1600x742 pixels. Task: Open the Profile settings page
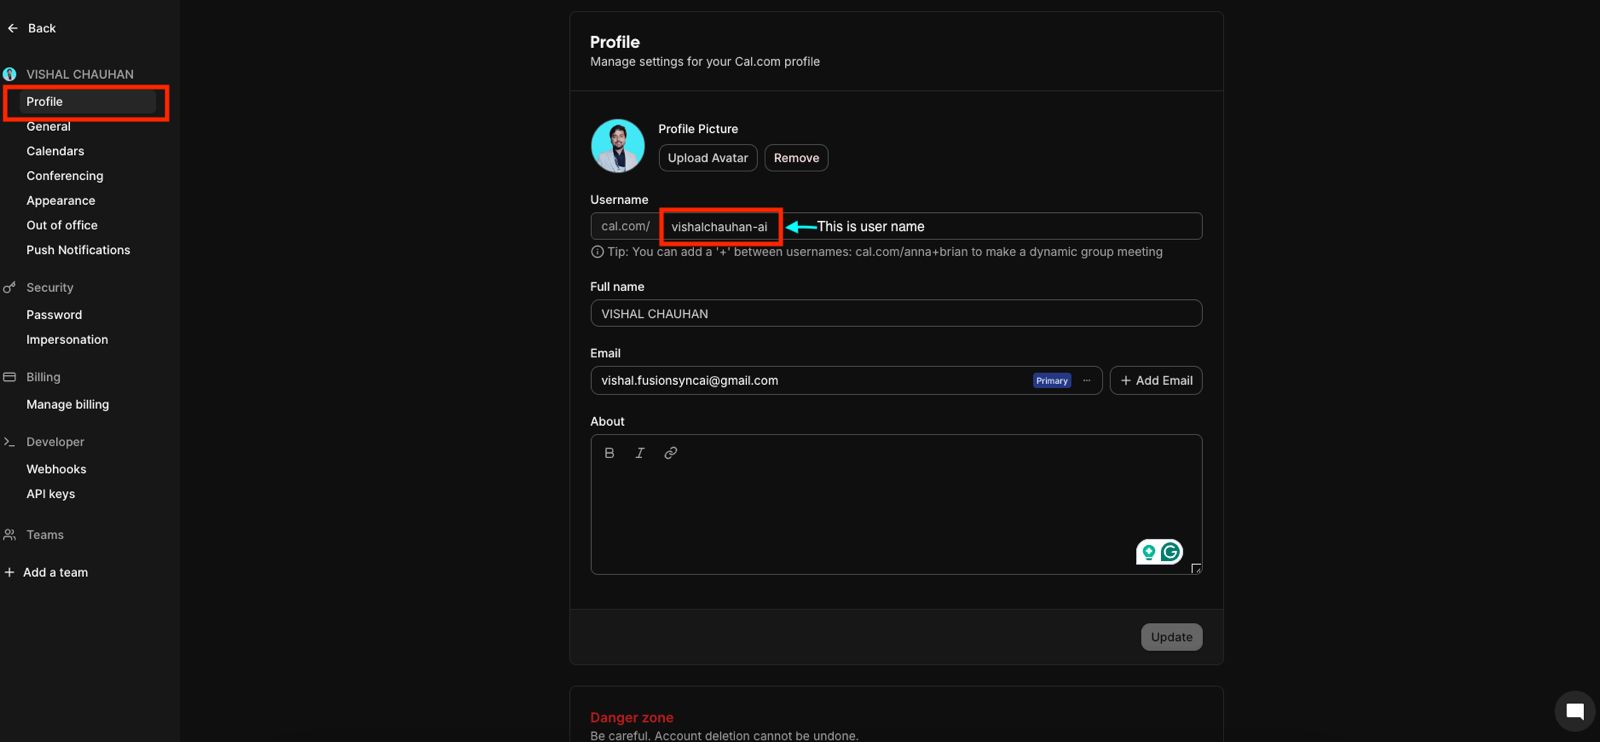point(88,101)
